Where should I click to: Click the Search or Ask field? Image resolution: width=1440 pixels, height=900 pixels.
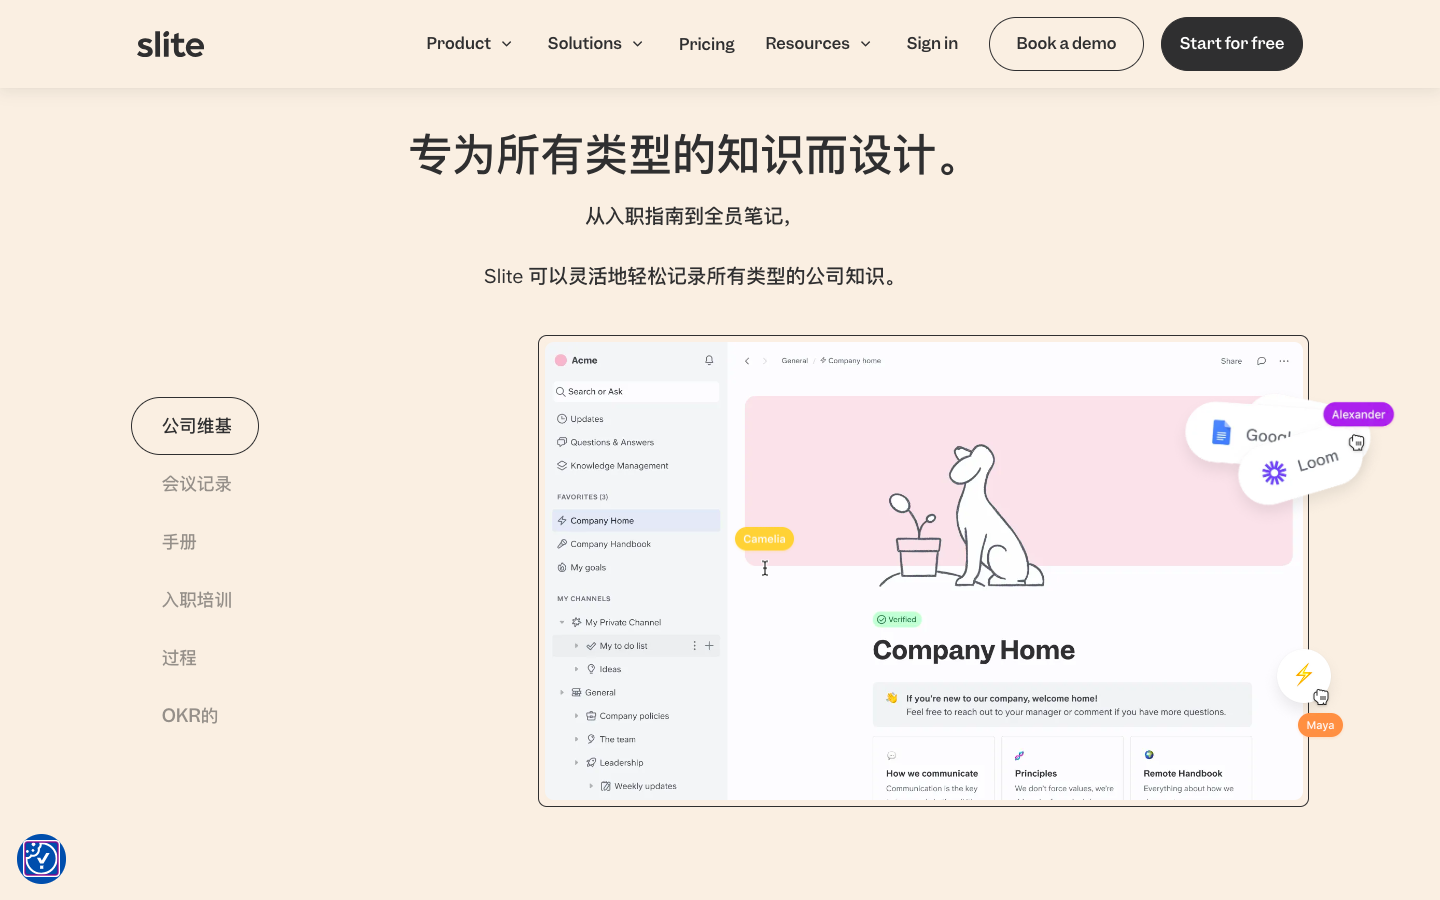[635, 392]
